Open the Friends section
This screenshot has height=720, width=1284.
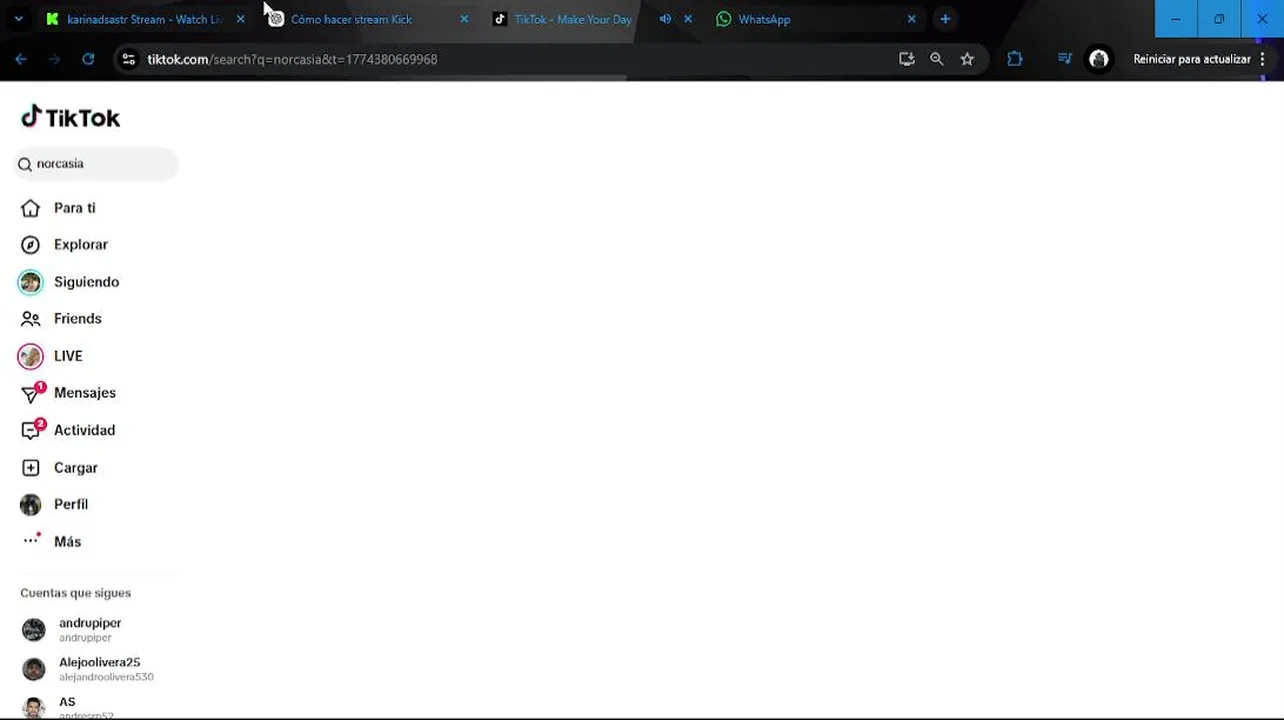point(77,319)
